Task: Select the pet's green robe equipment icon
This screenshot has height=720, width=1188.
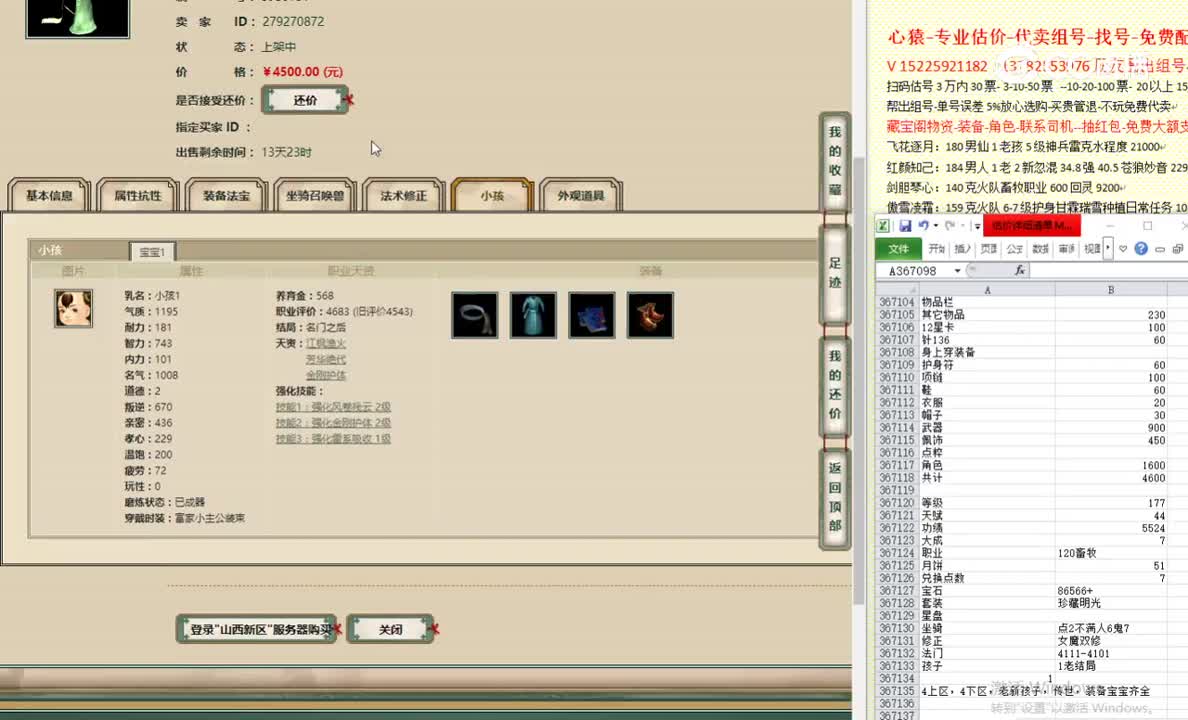Action: [533, 314]
